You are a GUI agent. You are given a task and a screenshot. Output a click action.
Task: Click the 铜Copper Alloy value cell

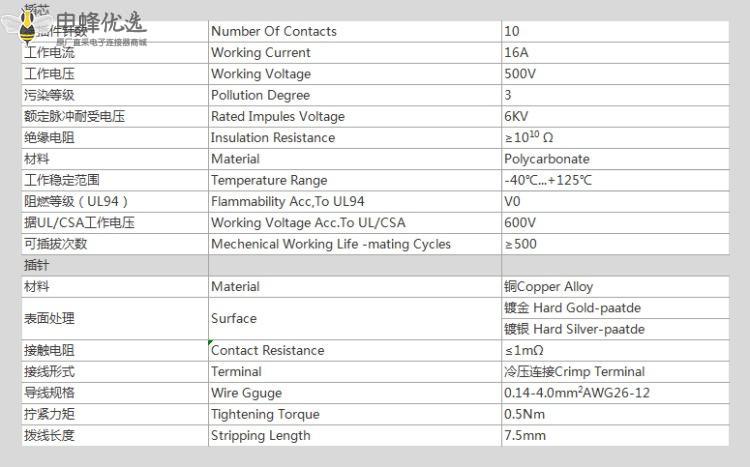click(x=548, y=286)
